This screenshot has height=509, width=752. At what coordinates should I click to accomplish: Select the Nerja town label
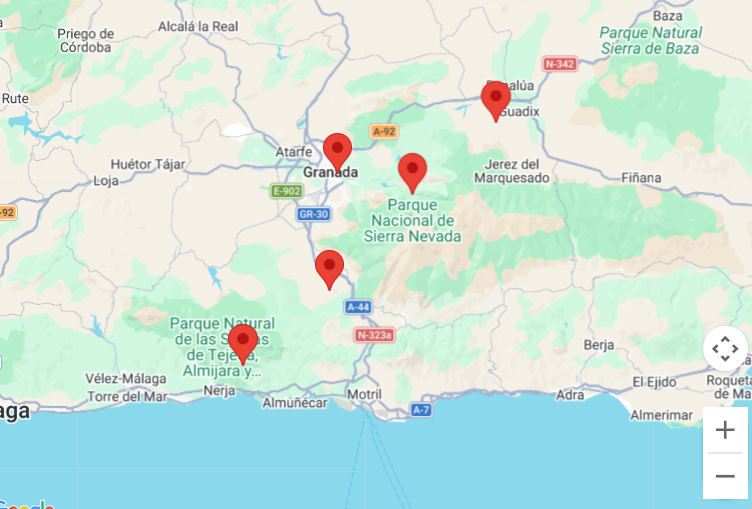tap(219, 391)
